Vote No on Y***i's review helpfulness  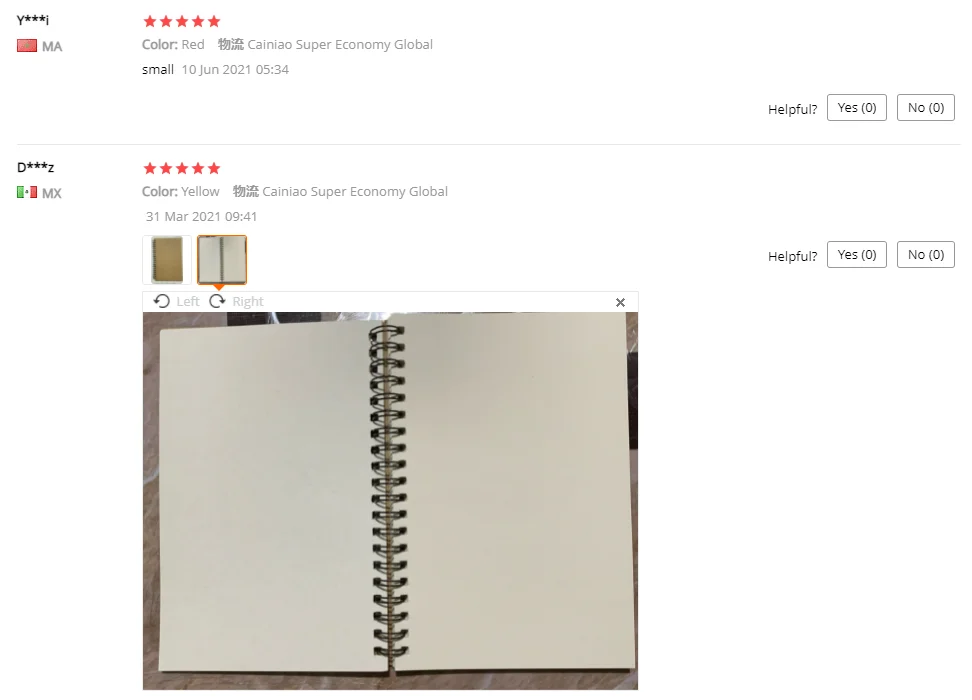pyautogui.click(x=926, y=108)
